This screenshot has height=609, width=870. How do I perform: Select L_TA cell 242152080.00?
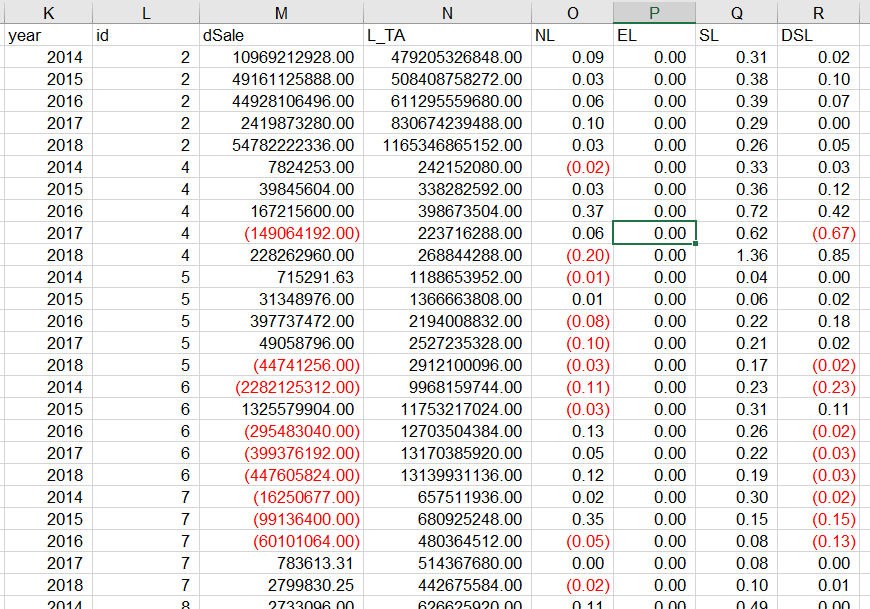pyautogui.click(x=447, y=167)
